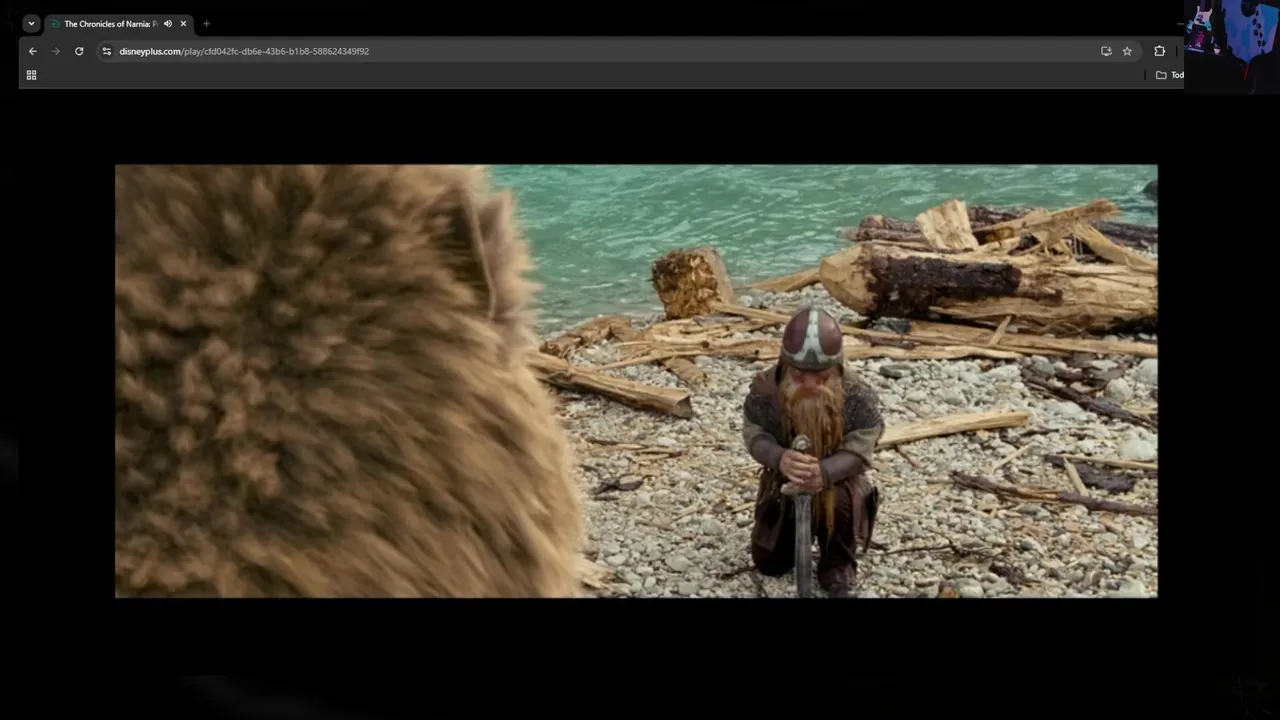Go forward to the next page
Screen dimensions: 1280x720
pyautogui.click(x=56, y=51)
